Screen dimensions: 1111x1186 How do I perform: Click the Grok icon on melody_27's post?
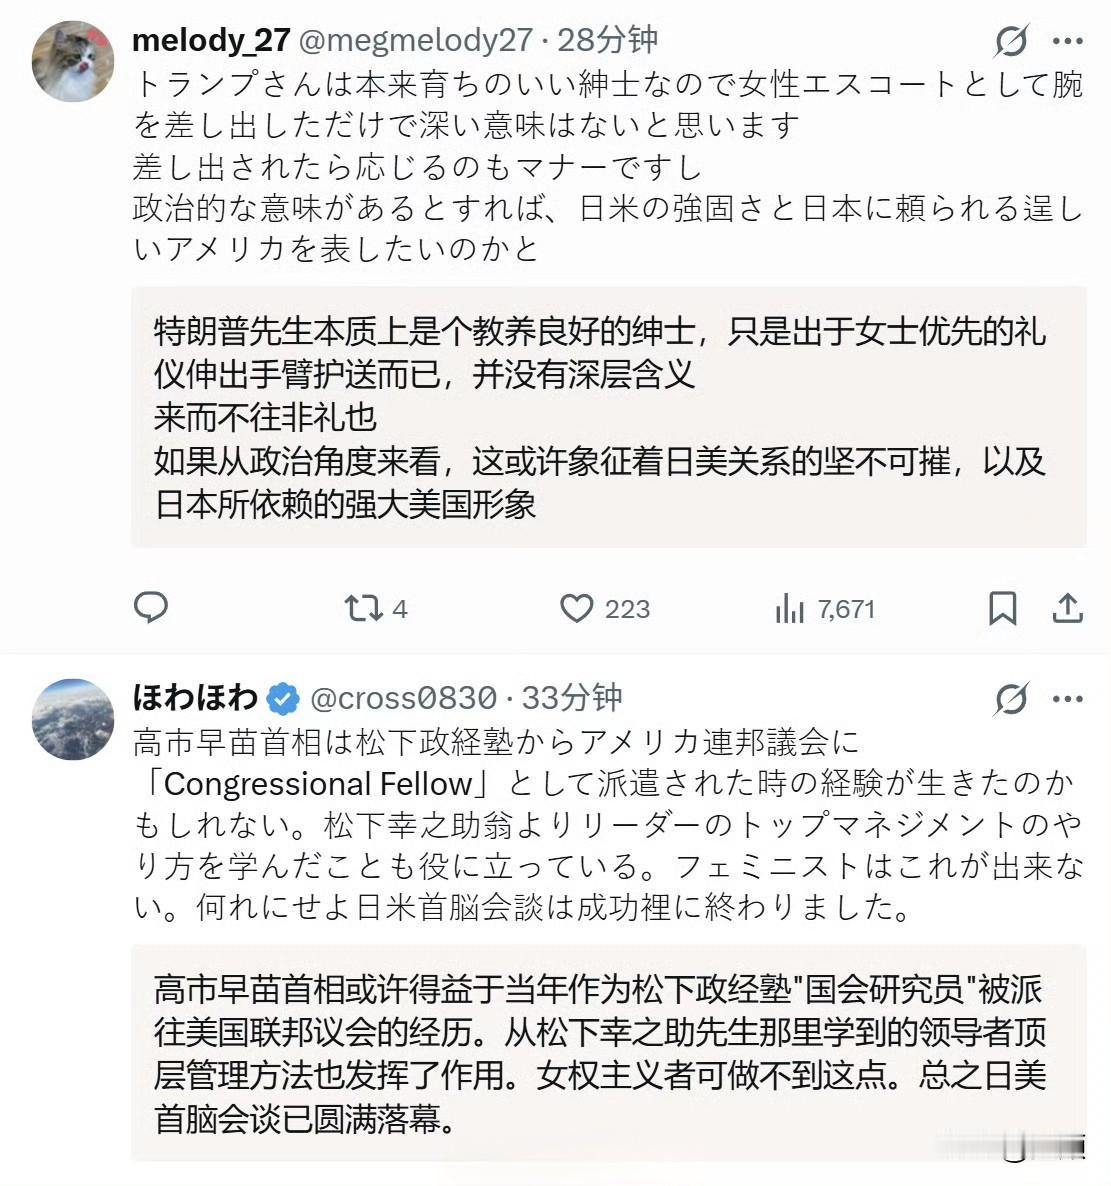[x=1011, y=41]
